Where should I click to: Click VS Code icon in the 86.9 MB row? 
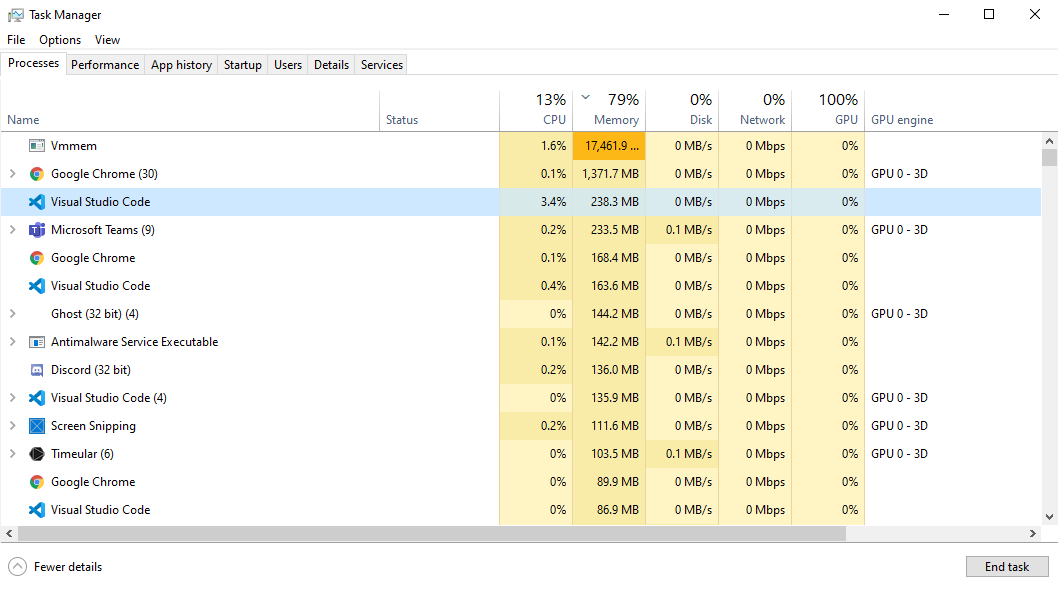37,510
